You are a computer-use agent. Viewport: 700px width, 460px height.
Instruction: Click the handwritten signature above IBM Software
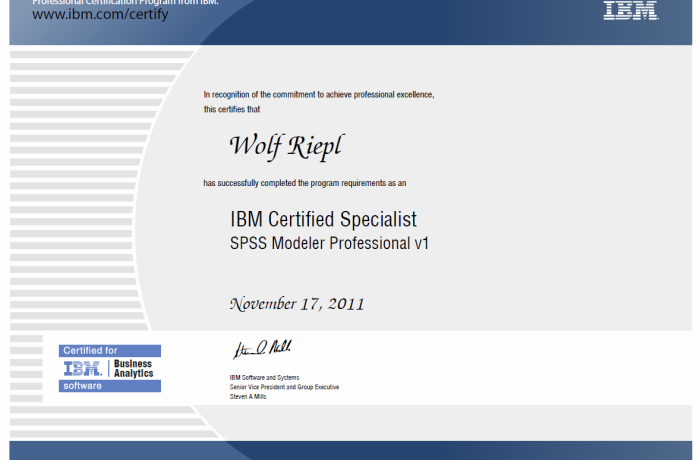point(262,349)
